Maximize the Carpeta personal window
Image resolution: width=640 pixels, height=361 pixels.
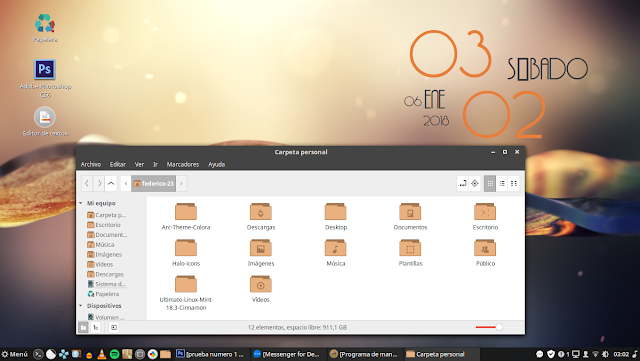(x=504, y=152)
